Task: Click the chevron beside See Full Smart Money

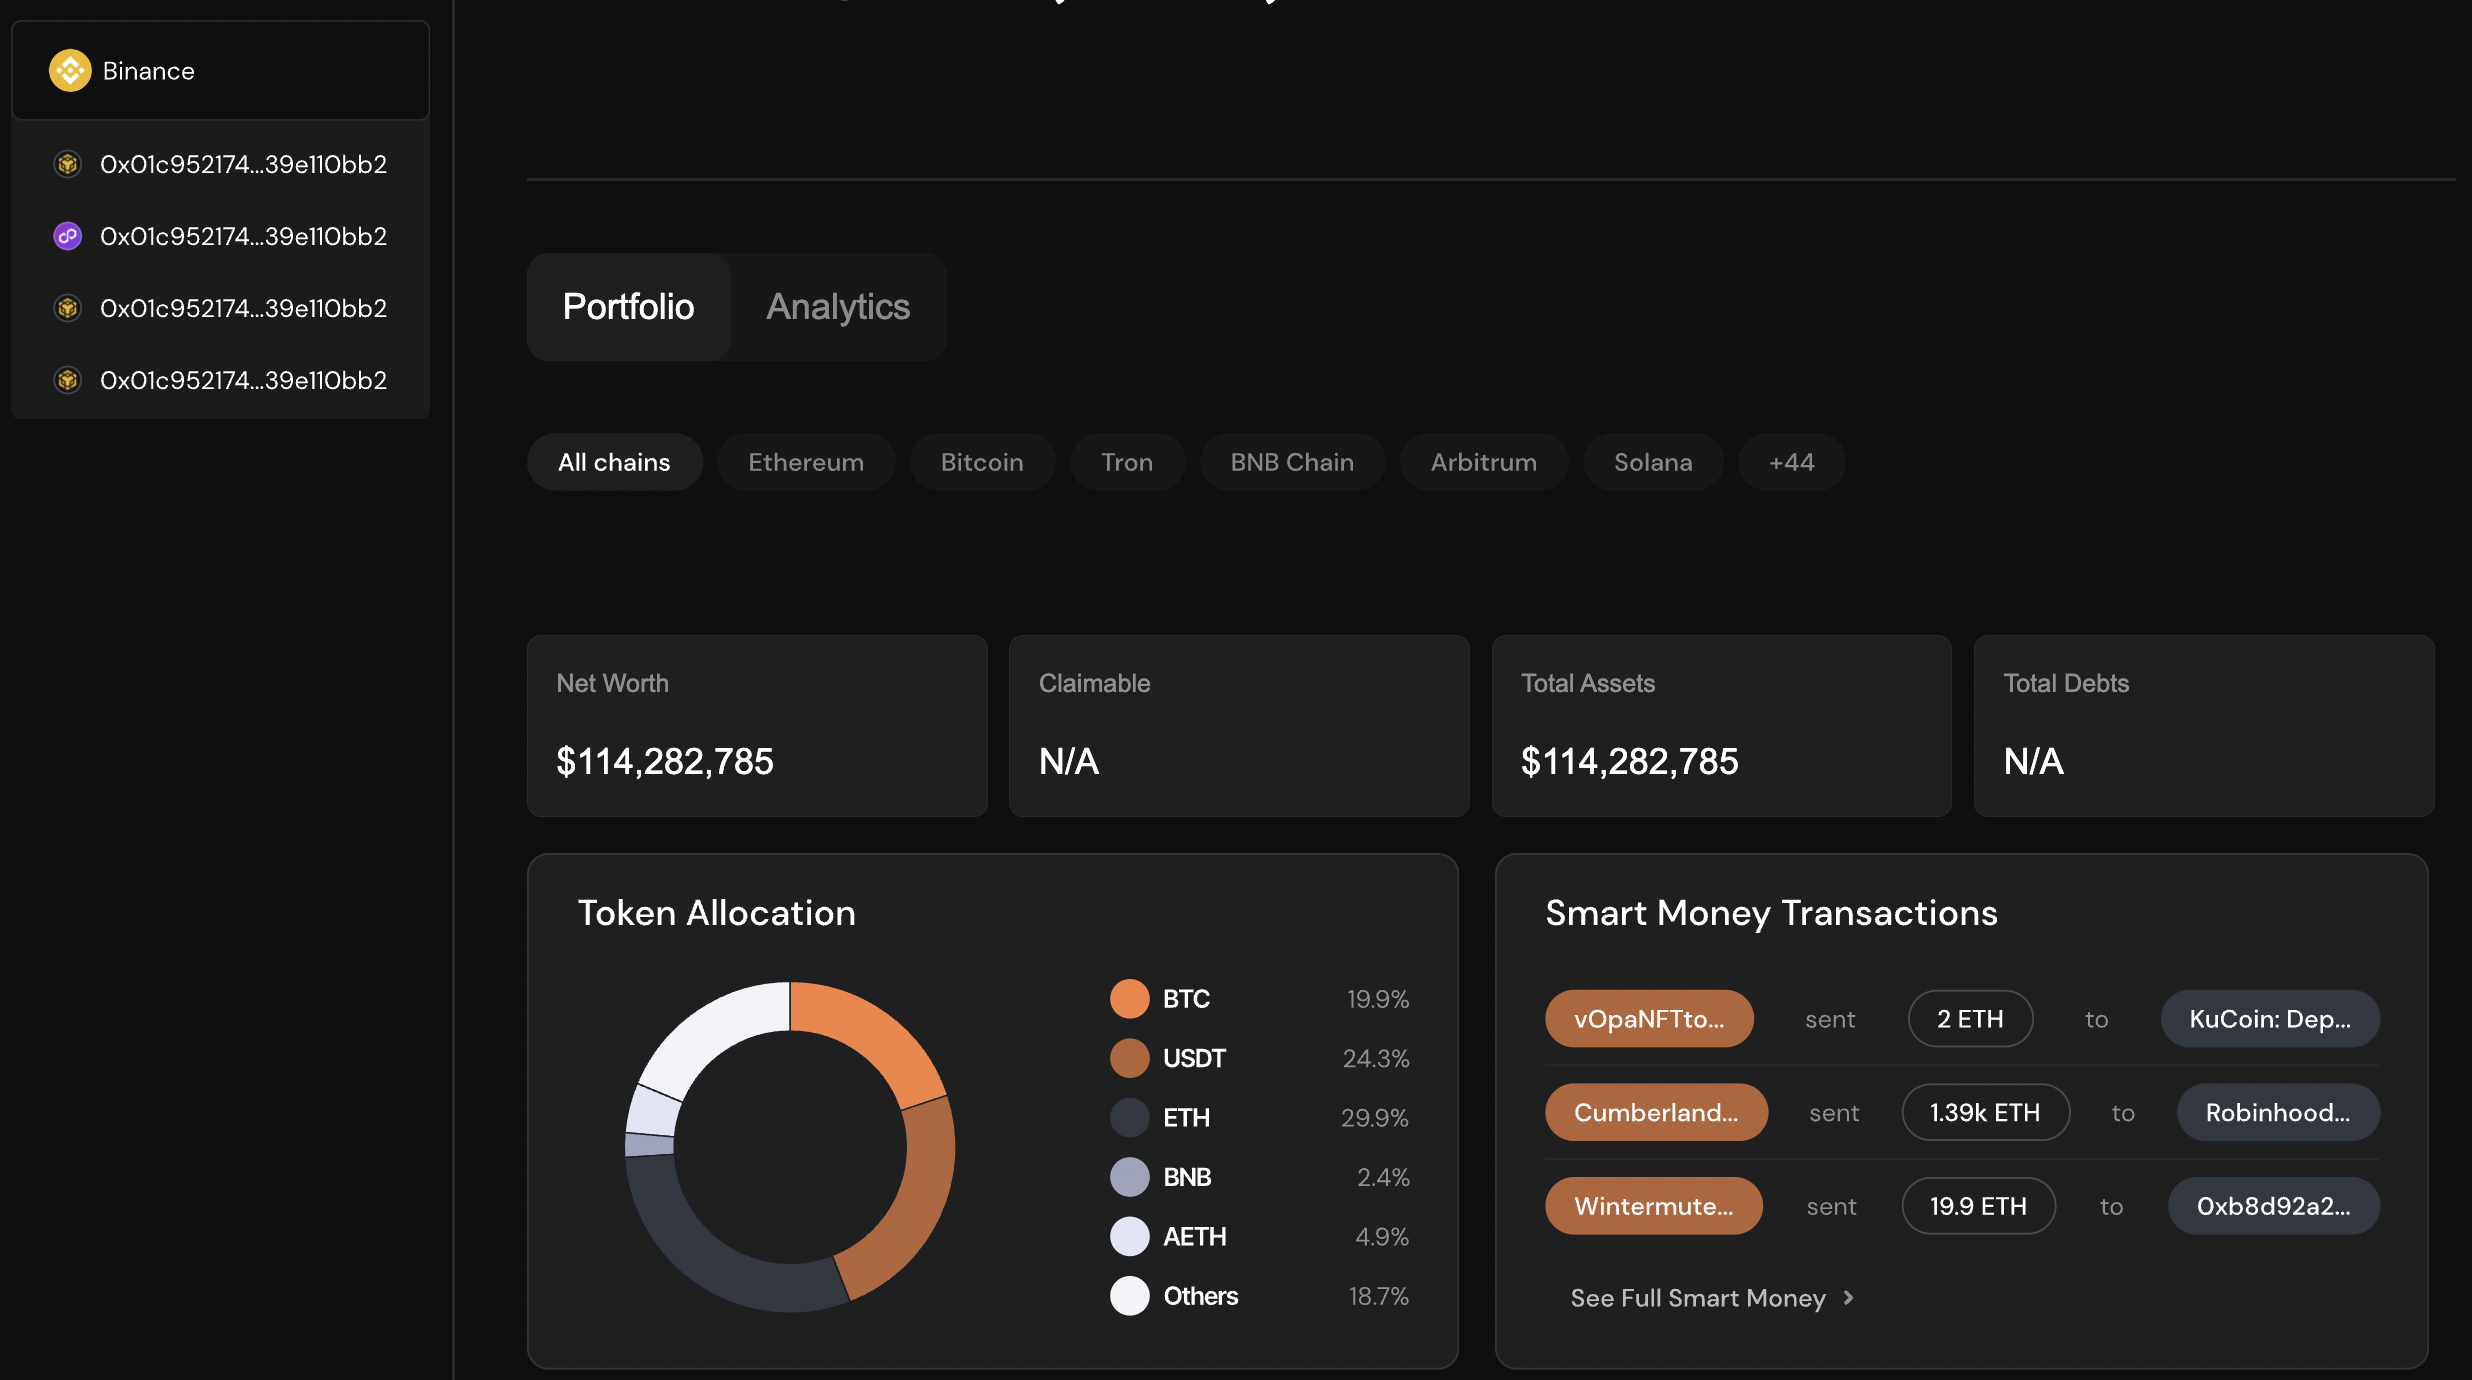Action: click(1848, 1298)
